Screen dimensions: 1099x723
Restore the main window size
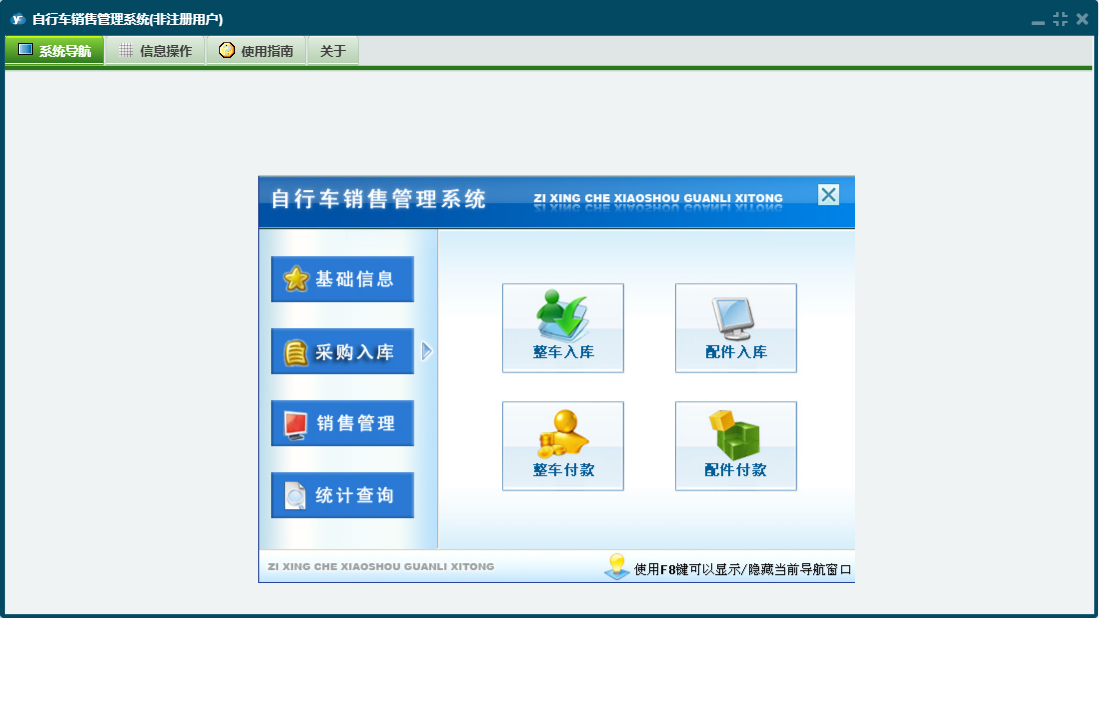[x=1060, y=20]
